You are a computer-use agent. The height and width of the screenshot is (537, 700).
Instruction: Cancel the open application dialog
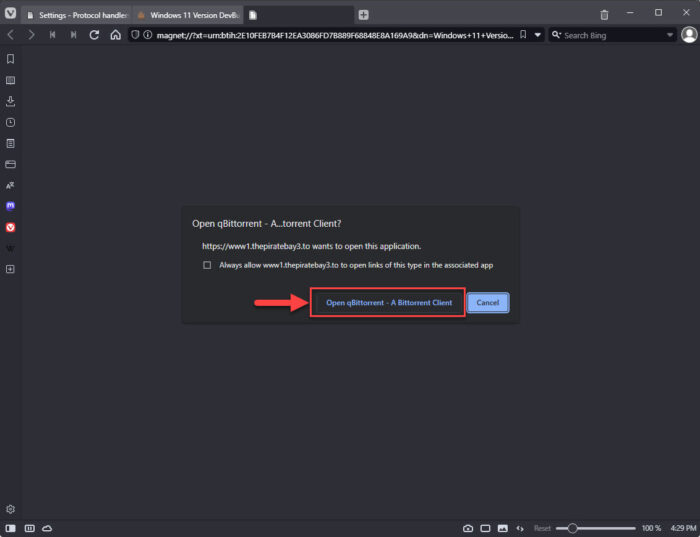click(488, 302)
